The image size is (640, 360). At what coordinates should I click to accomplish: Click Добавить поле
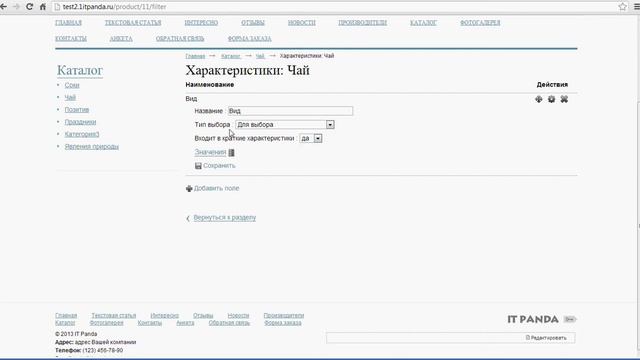coord(216,189)
